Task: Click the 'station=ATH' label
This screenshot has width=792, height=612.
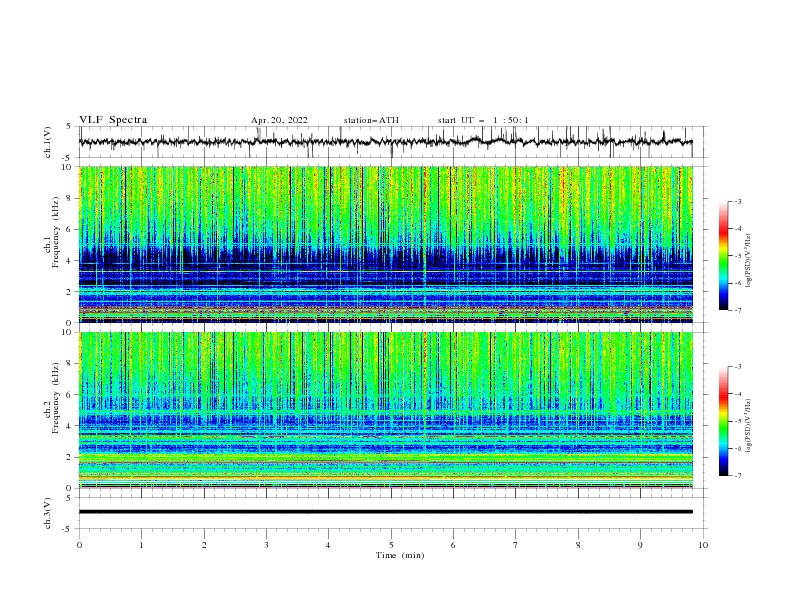Action: 371,120
